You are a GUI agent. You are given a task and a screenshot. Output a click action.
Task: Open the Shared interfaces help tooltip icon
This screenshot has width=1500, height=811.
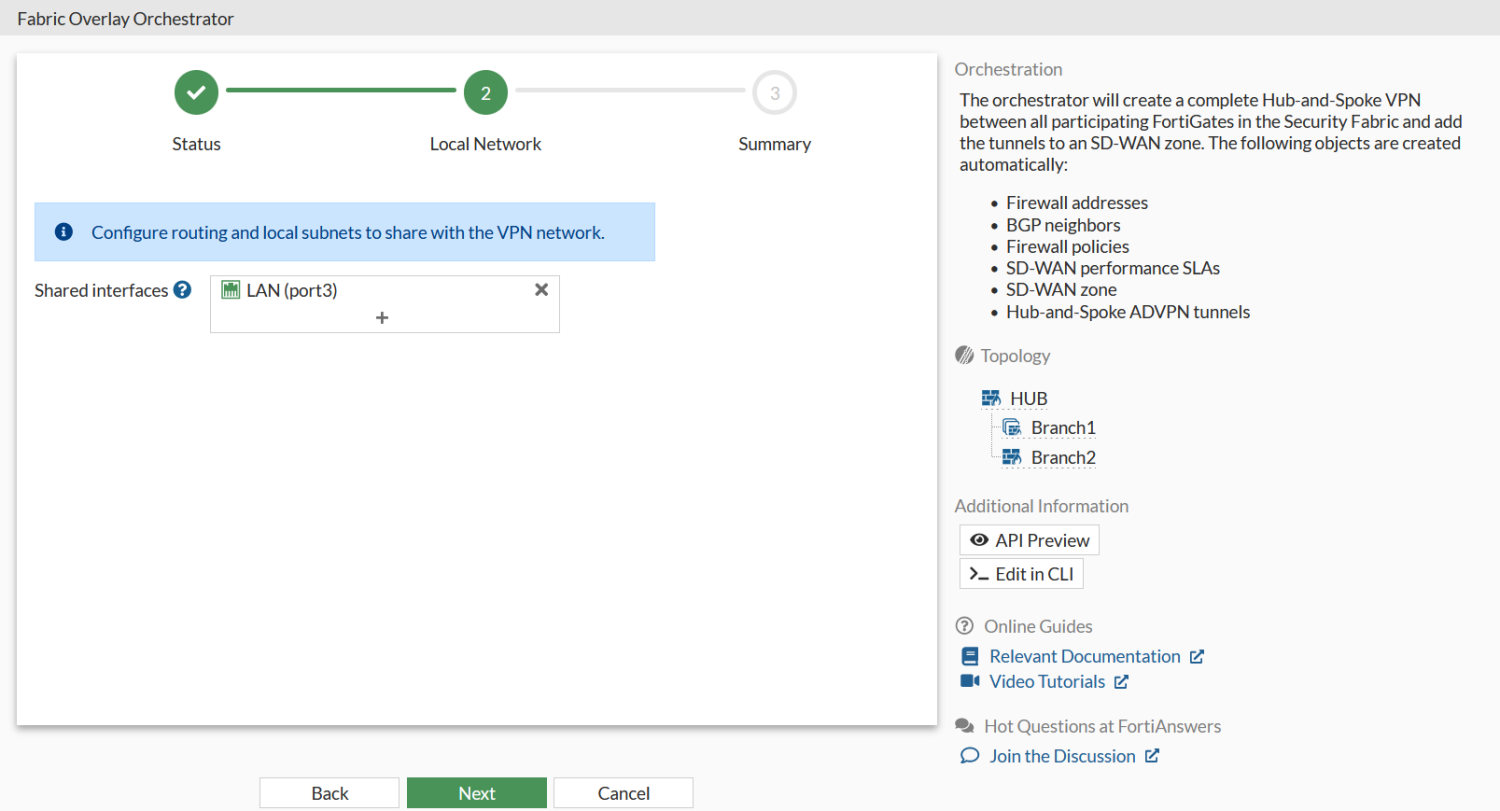[183, 290]
